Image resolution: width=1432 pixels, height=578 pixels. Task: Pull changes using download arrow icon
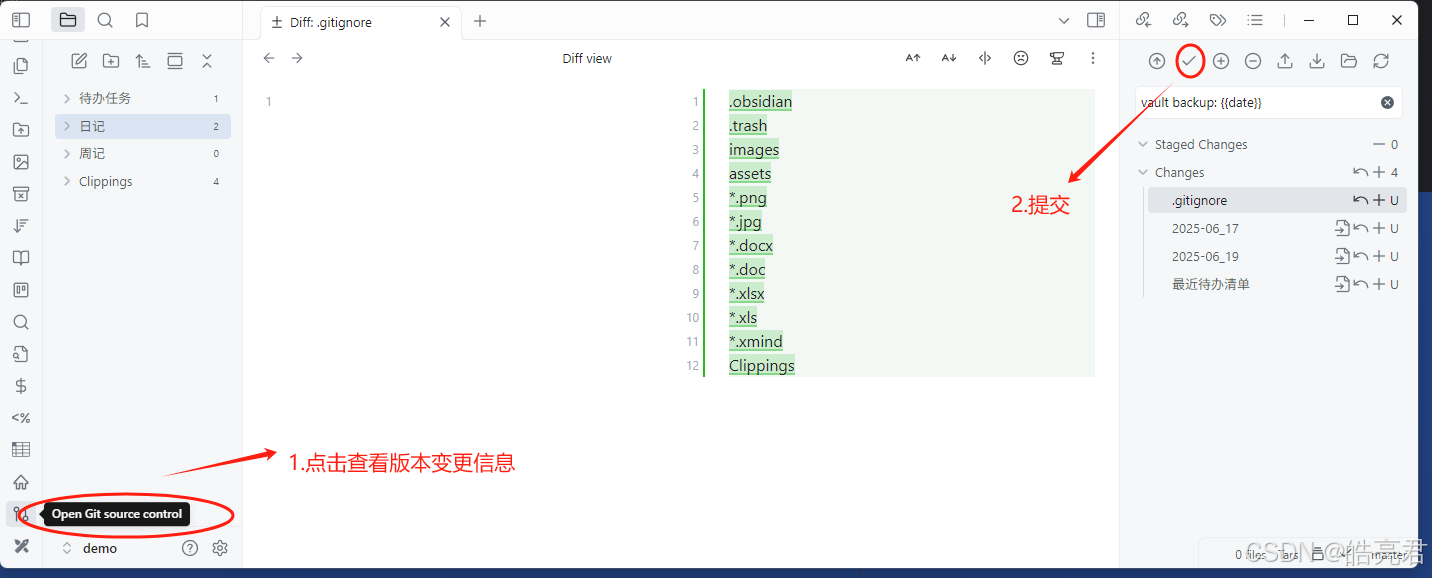1317,61
